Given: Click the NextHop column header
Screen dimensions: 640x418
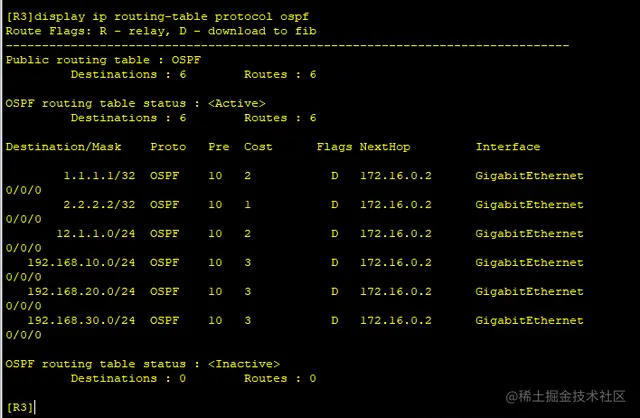Looking at the screenshot, I should tap(385, 147).
